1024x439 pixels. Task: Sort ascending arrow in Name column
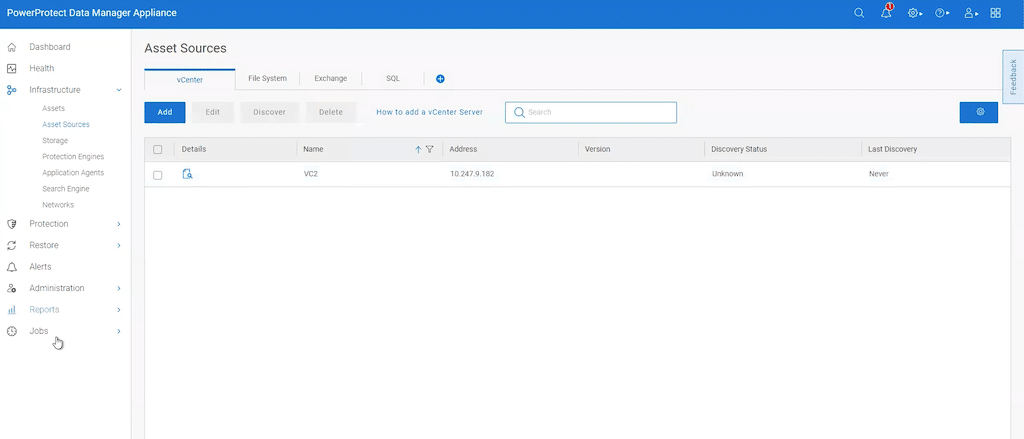418,150
